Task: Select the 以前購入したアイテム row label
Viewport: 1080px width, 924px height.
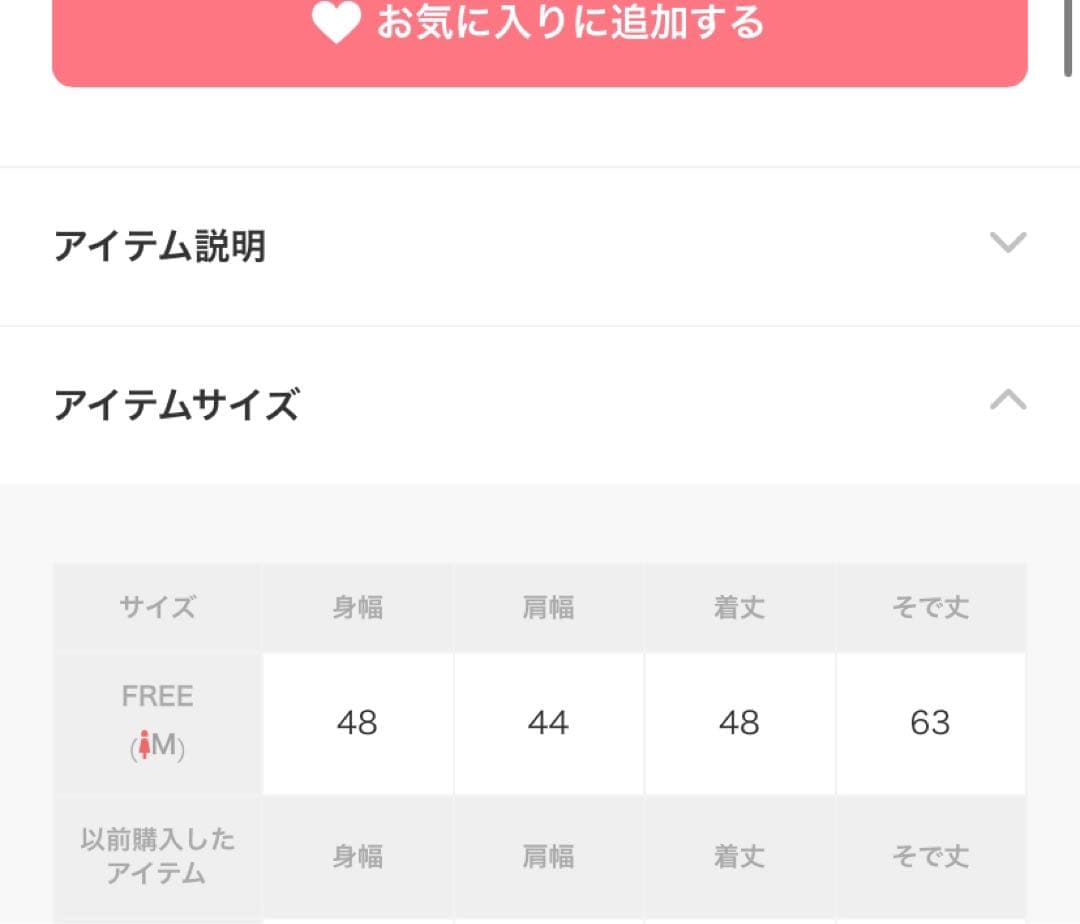Action: point(157,856)
